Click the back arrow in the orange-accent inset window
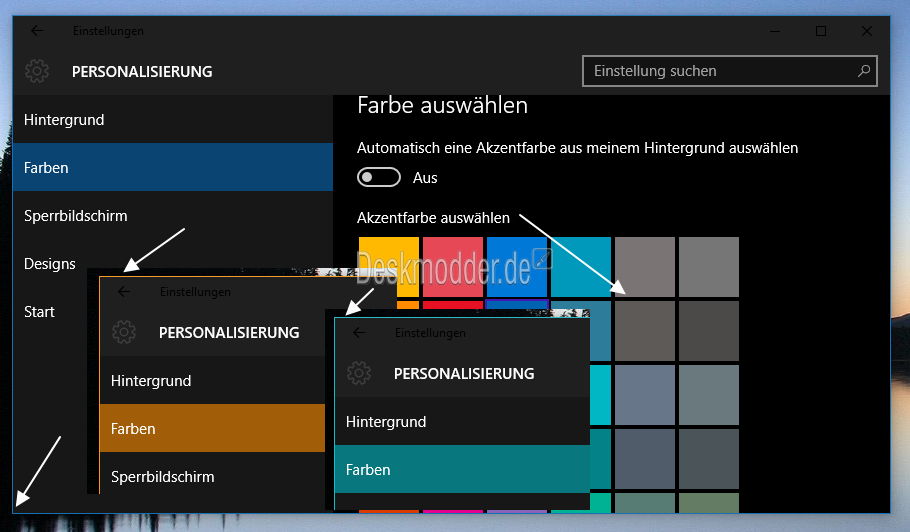The image size is (910, 532). 124,292
